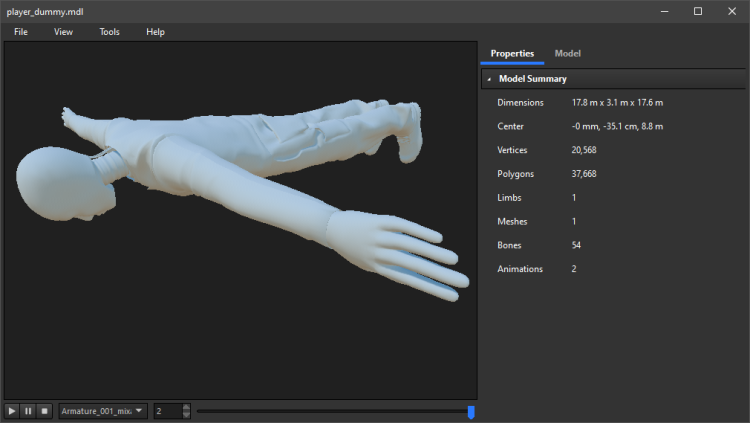The width and height of the screenshot is (750, 423).
Task: Collapse the Model Summary section
Action: pyautogui.click(x=489, y=79)
